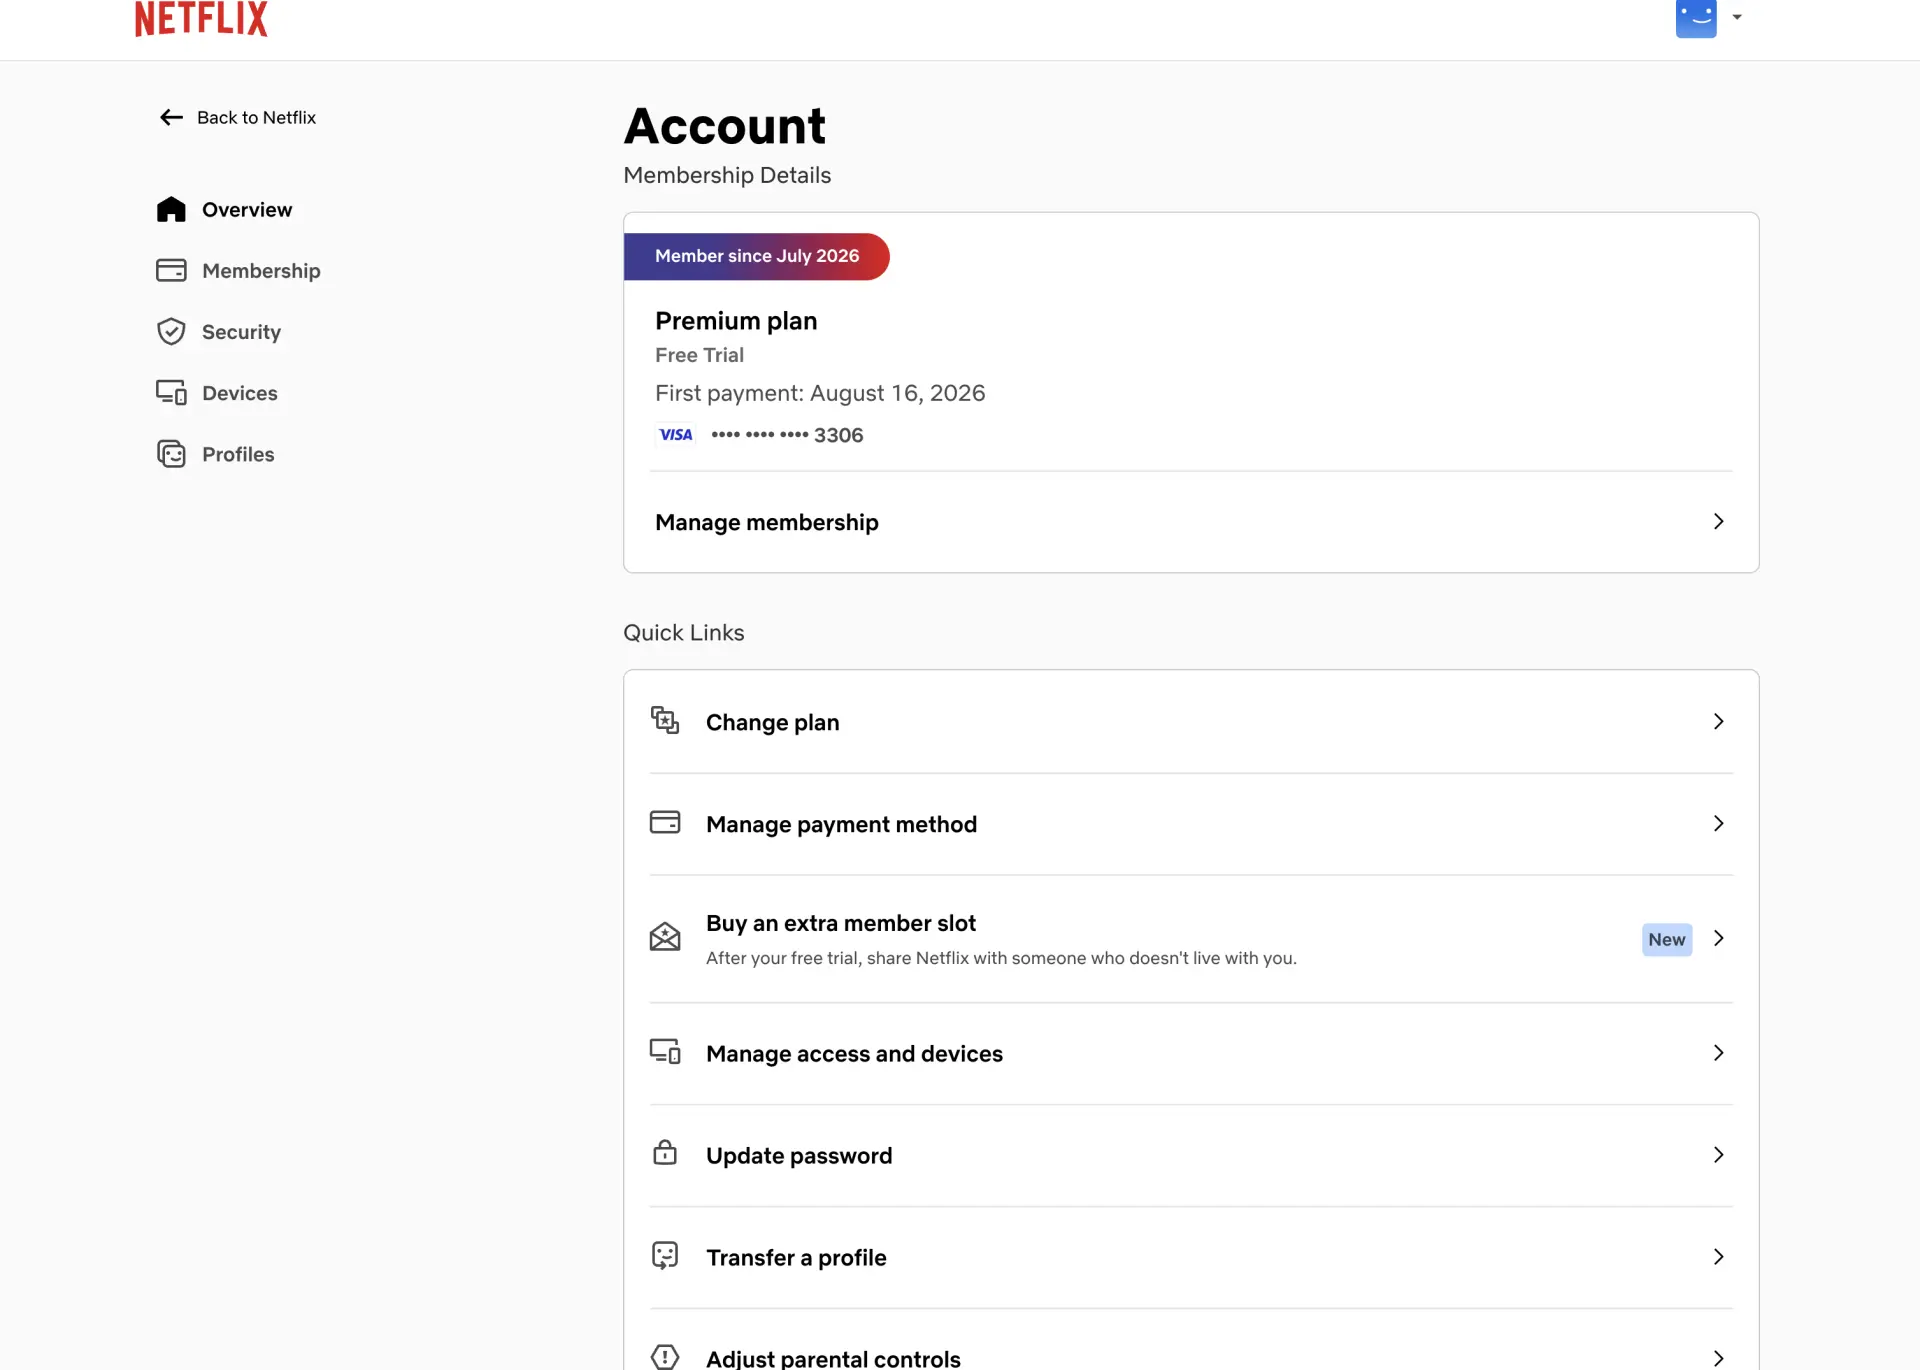
Task: Click the Free Trial label
Action: click(x=699, y=355)
